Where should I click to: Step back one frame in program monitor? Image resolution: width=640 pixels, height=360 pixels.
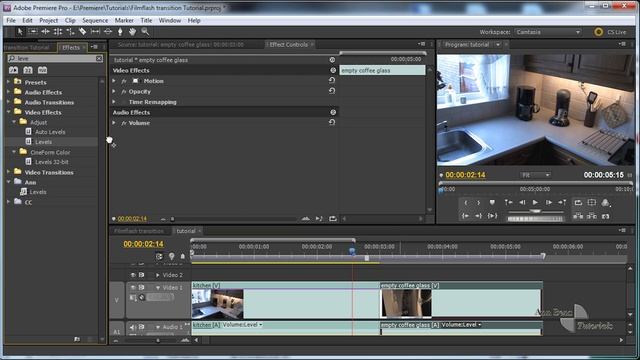click(x=522, y=202)
